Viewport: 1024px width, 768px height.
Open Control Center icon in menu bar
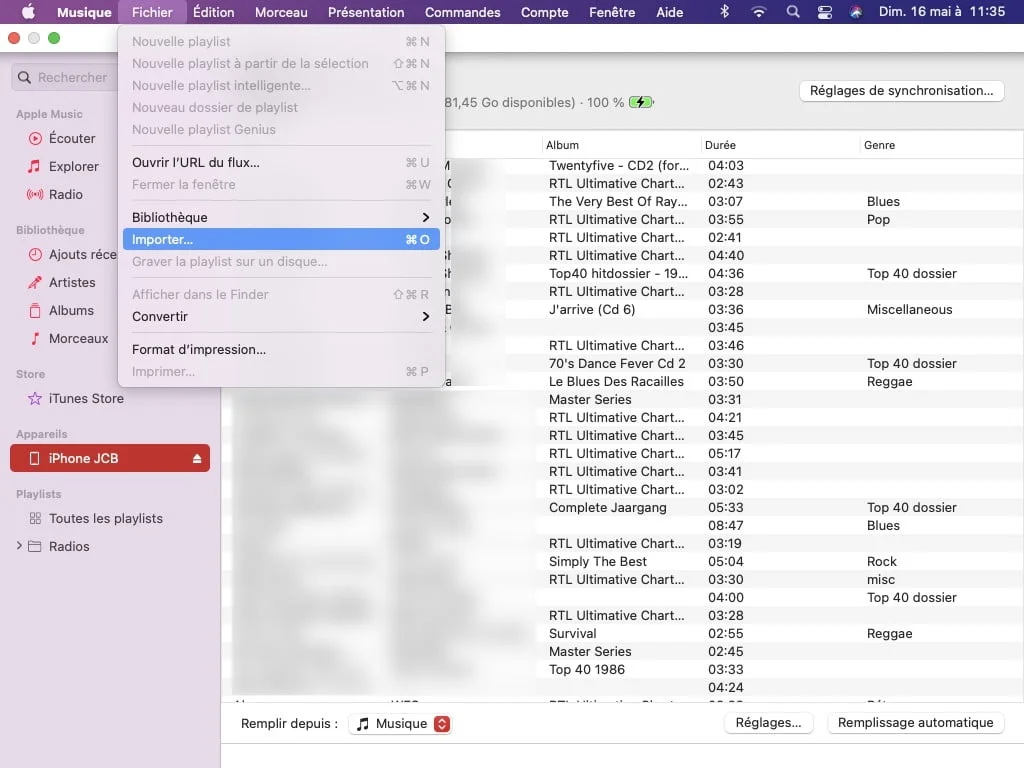(825, 12)
